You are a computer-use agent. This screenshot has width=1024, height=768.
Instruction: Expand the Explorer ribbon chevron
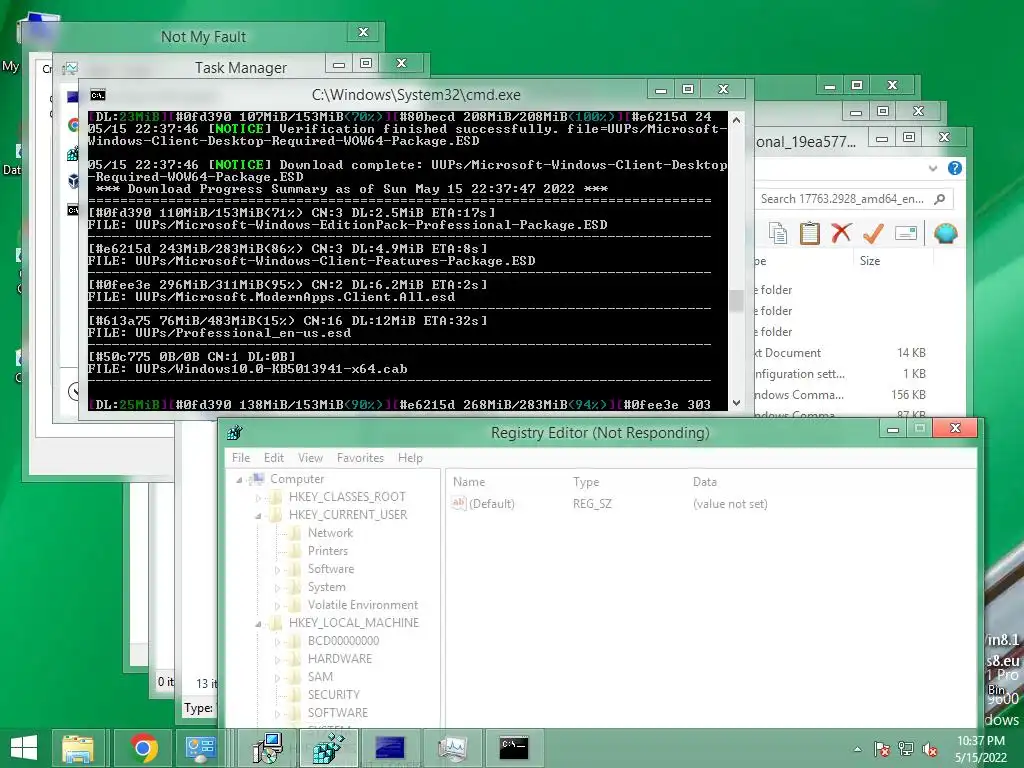(x=933, y=168)
